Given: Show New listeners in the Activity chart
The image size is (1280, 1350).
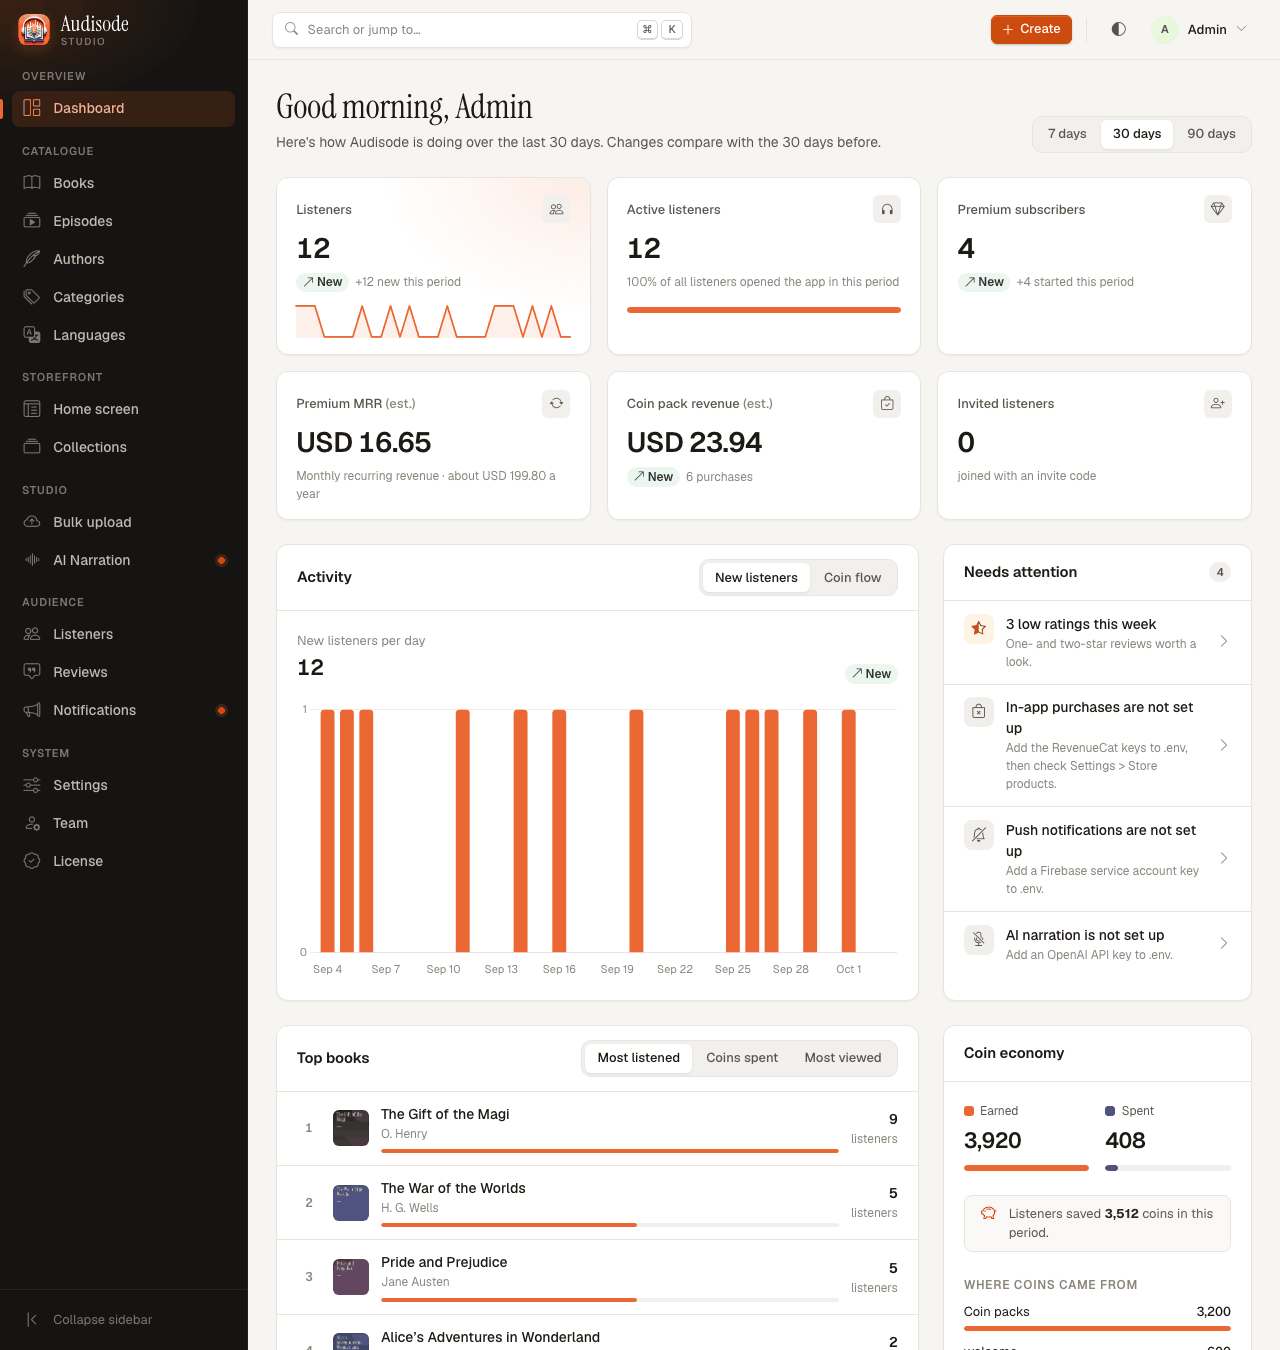Looking at the screenshot, I should [756, 578].
